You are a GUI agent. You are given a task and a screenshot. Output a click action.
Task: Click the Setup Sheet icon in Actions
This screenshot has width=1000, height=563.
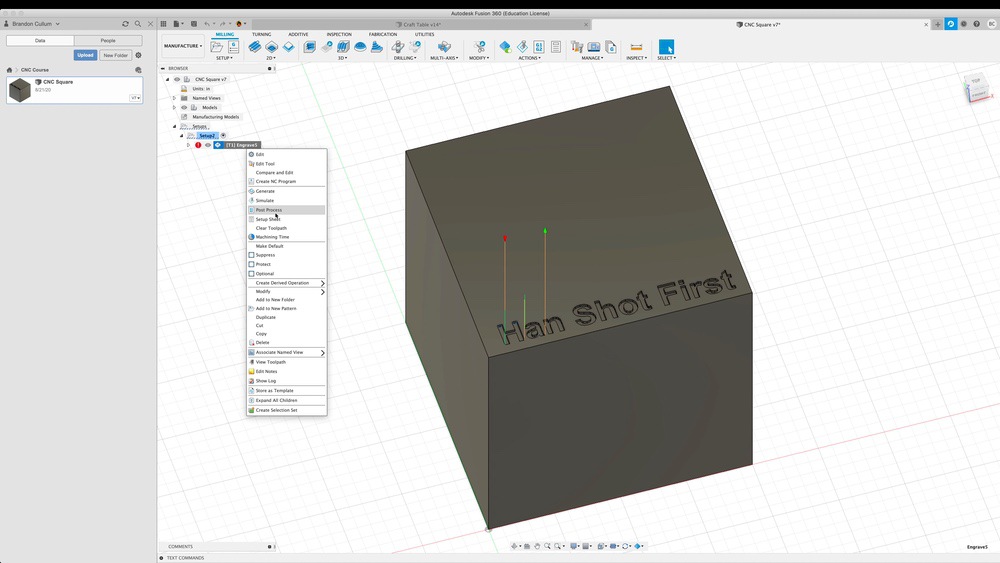[x=555, y=47]
